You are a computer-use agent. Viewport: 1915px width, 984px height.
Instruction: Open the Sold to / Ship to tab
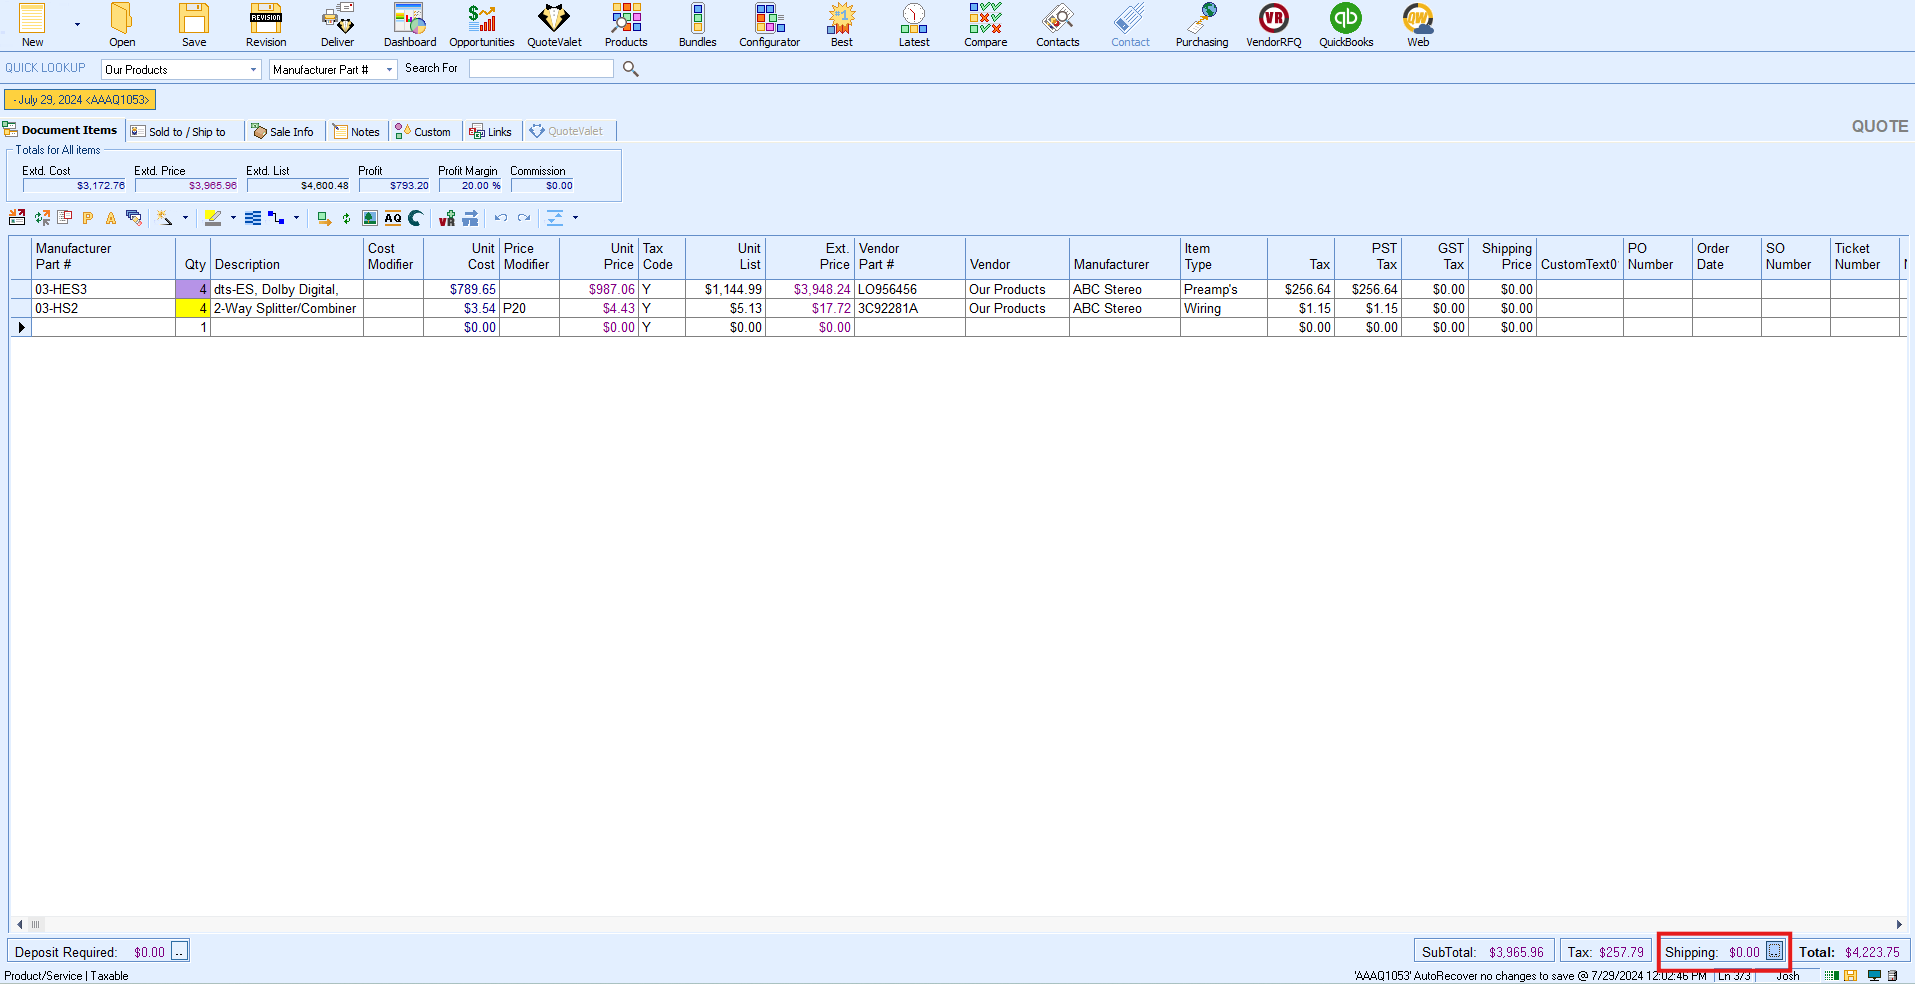[179, 132]
